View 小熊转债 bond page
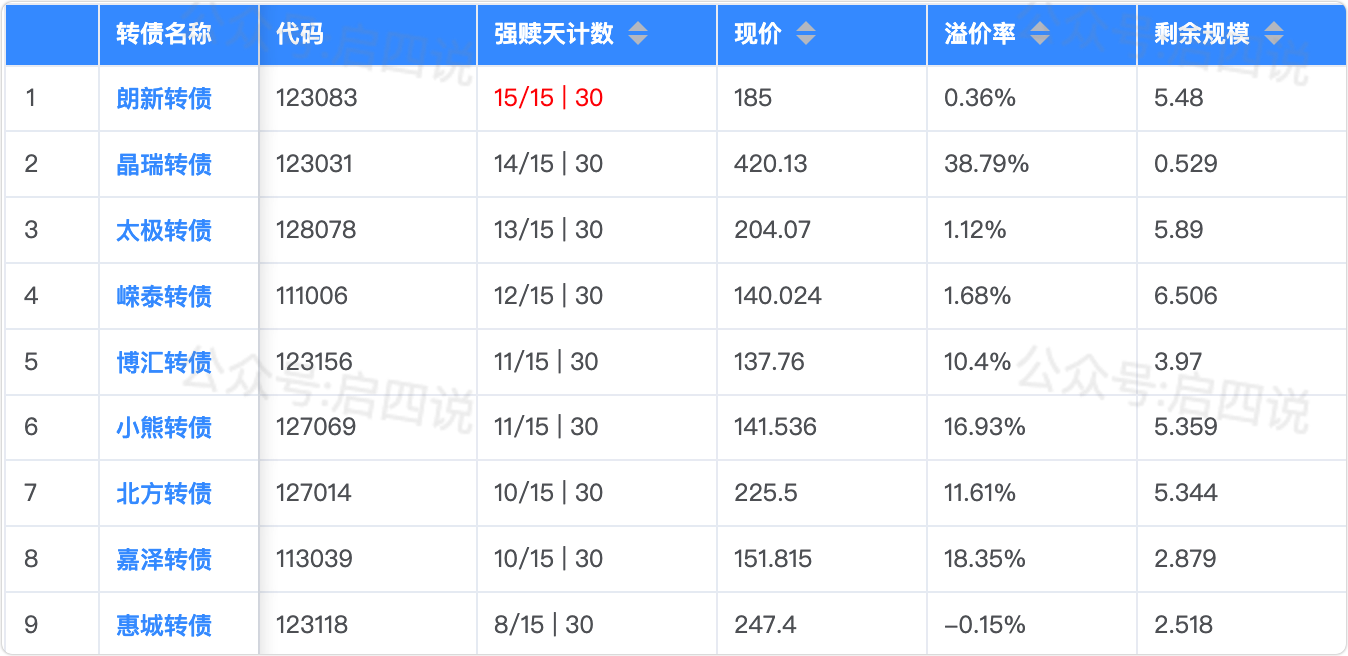 (164, 428)
